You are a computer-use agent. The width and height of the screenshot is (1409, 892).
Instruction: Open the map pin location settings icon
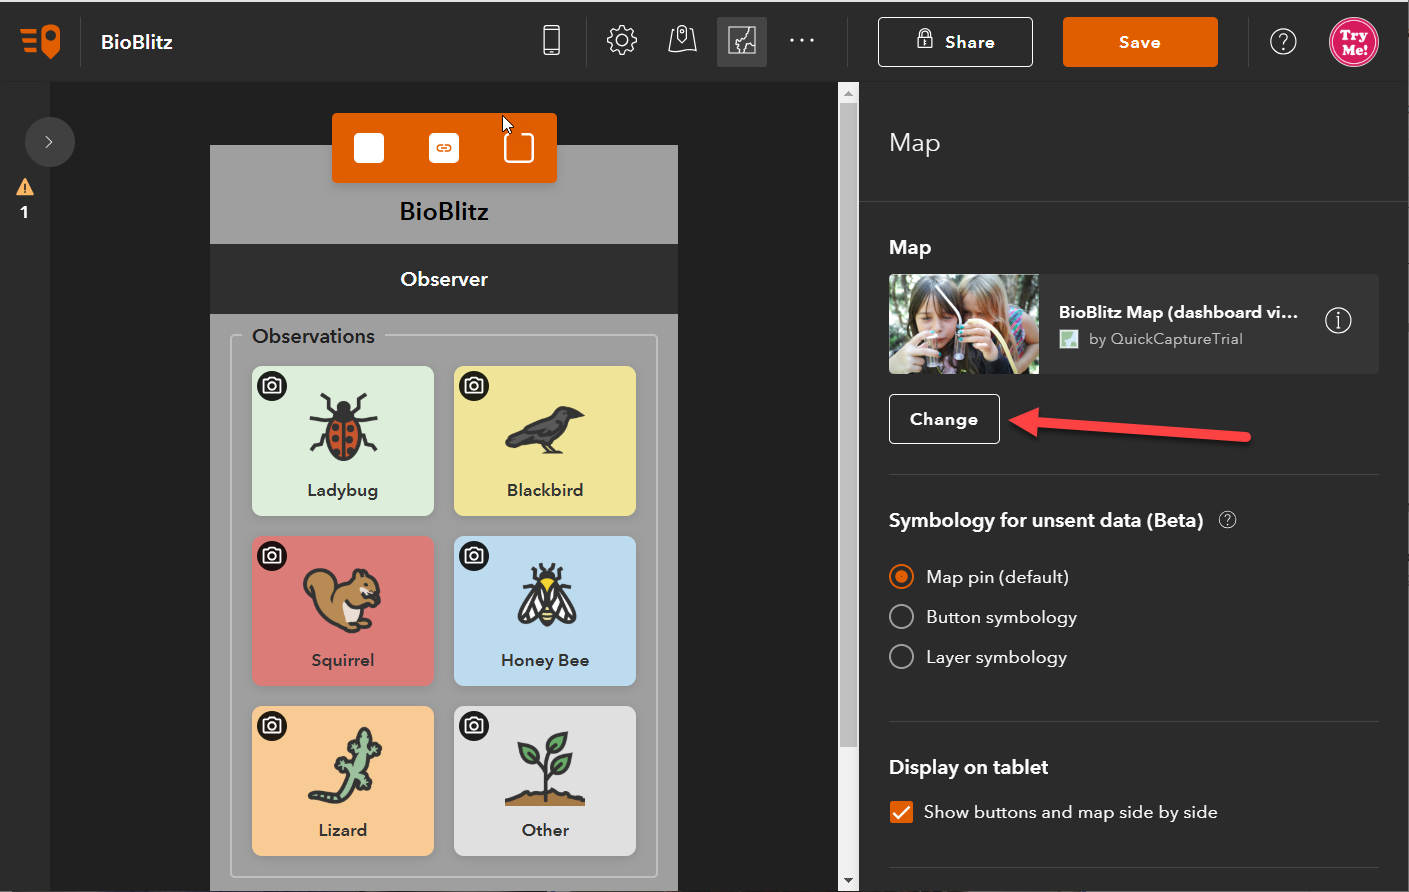coord(682,41)
